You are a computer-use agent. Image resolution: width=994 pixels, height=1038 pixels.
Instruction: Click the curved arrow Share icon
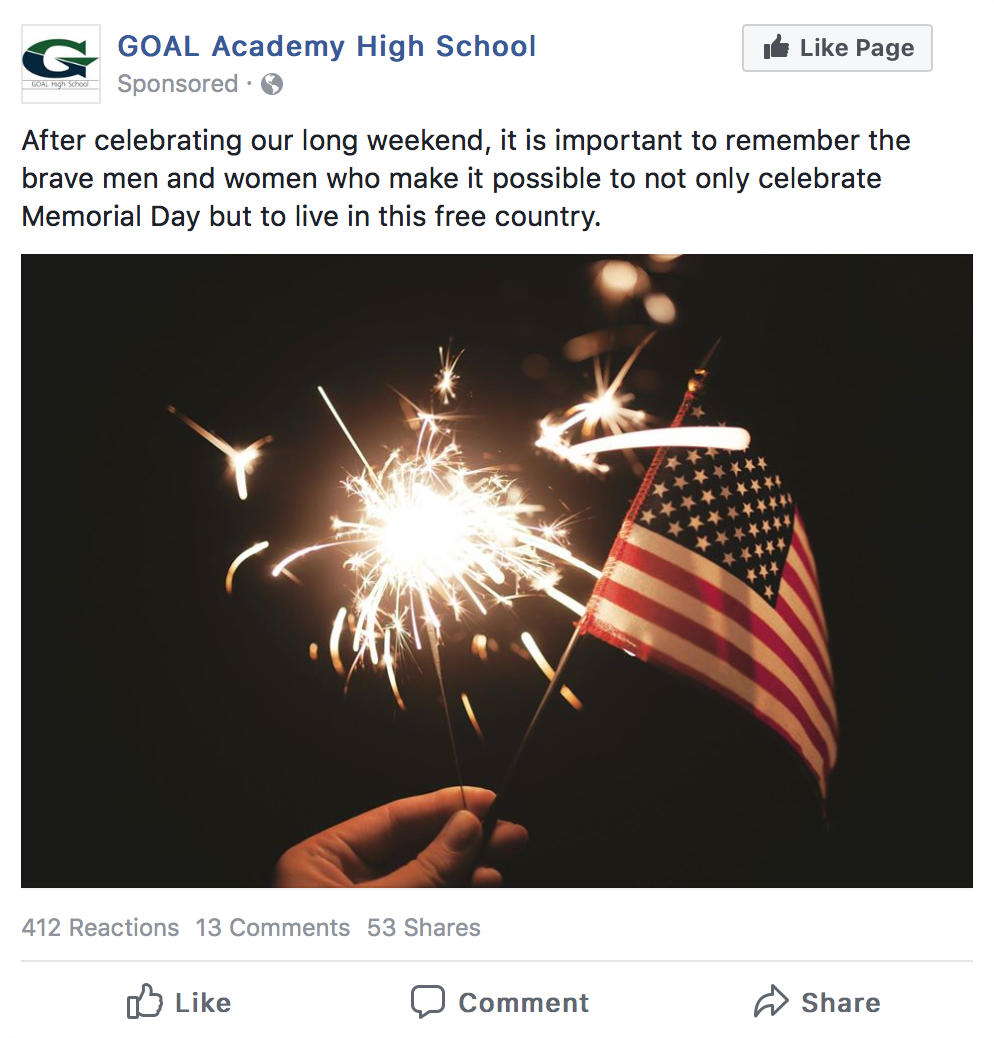pyautogui.click(x=771, y=1002)
